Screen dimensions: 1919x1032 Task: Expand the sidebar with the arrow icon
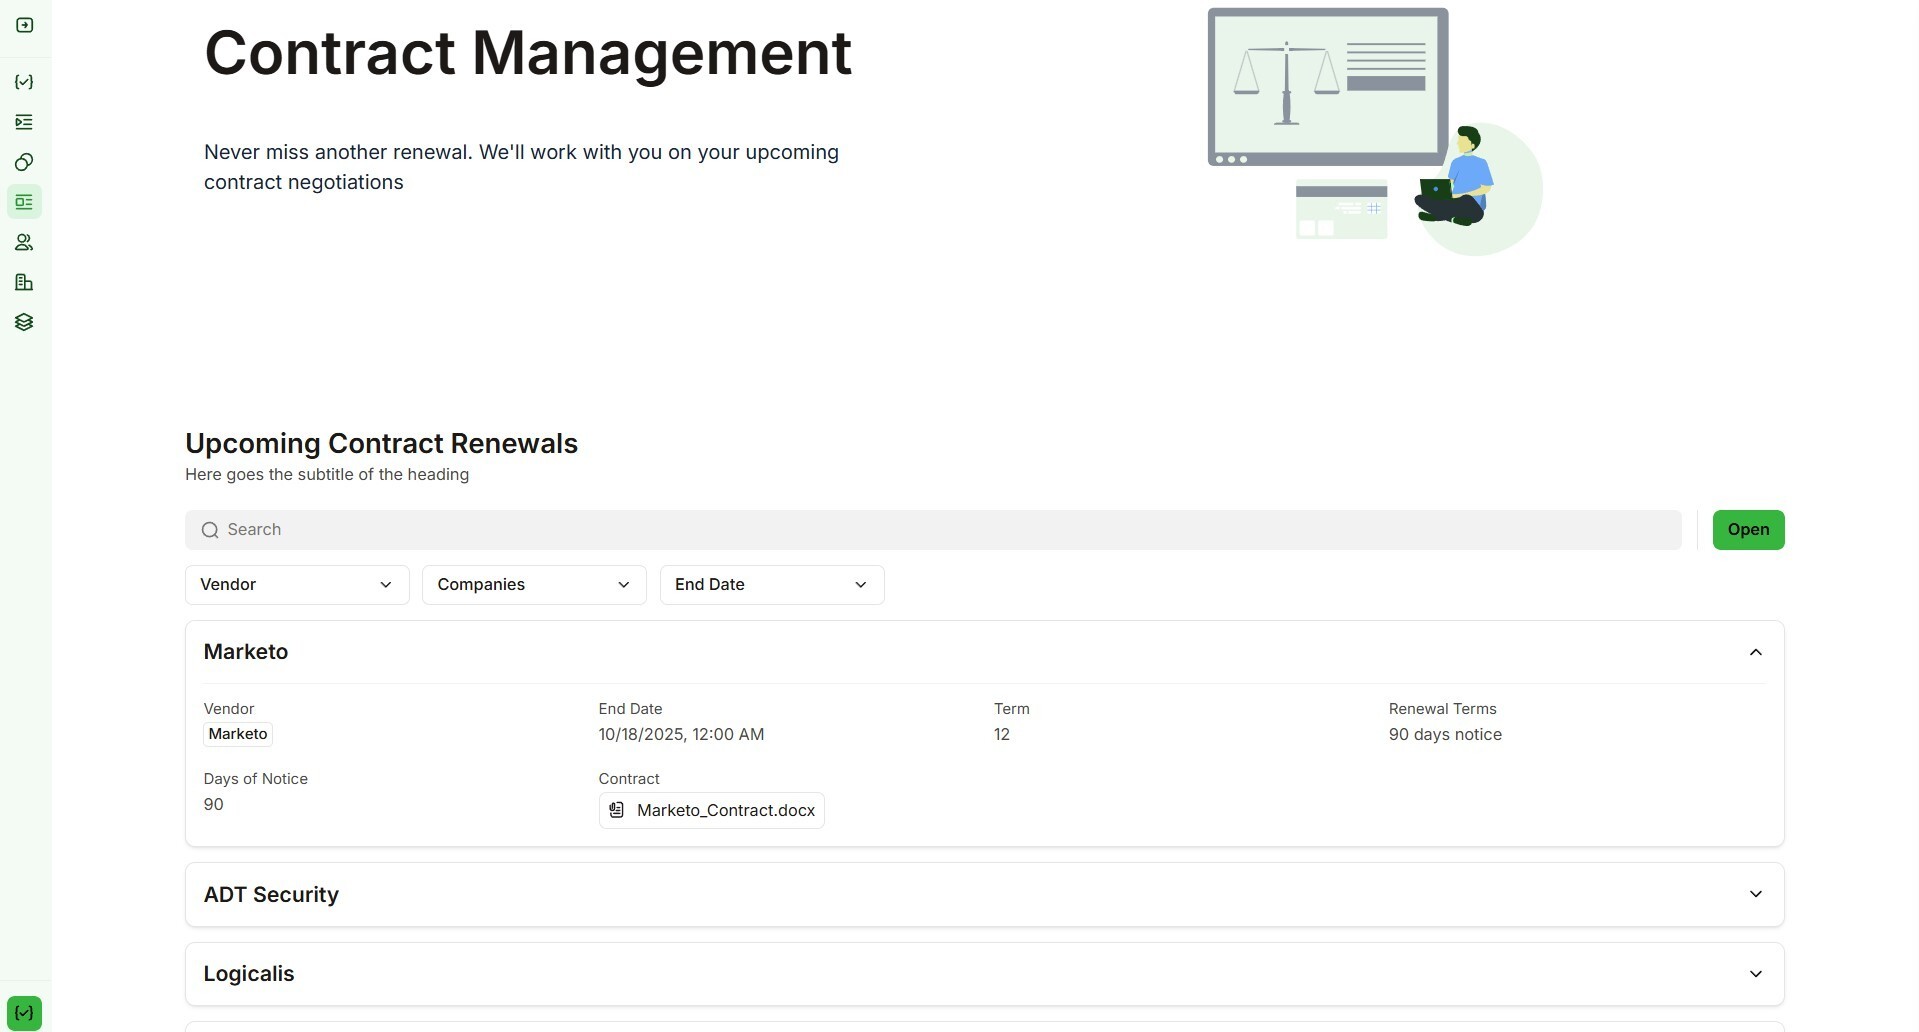[25, 25]
